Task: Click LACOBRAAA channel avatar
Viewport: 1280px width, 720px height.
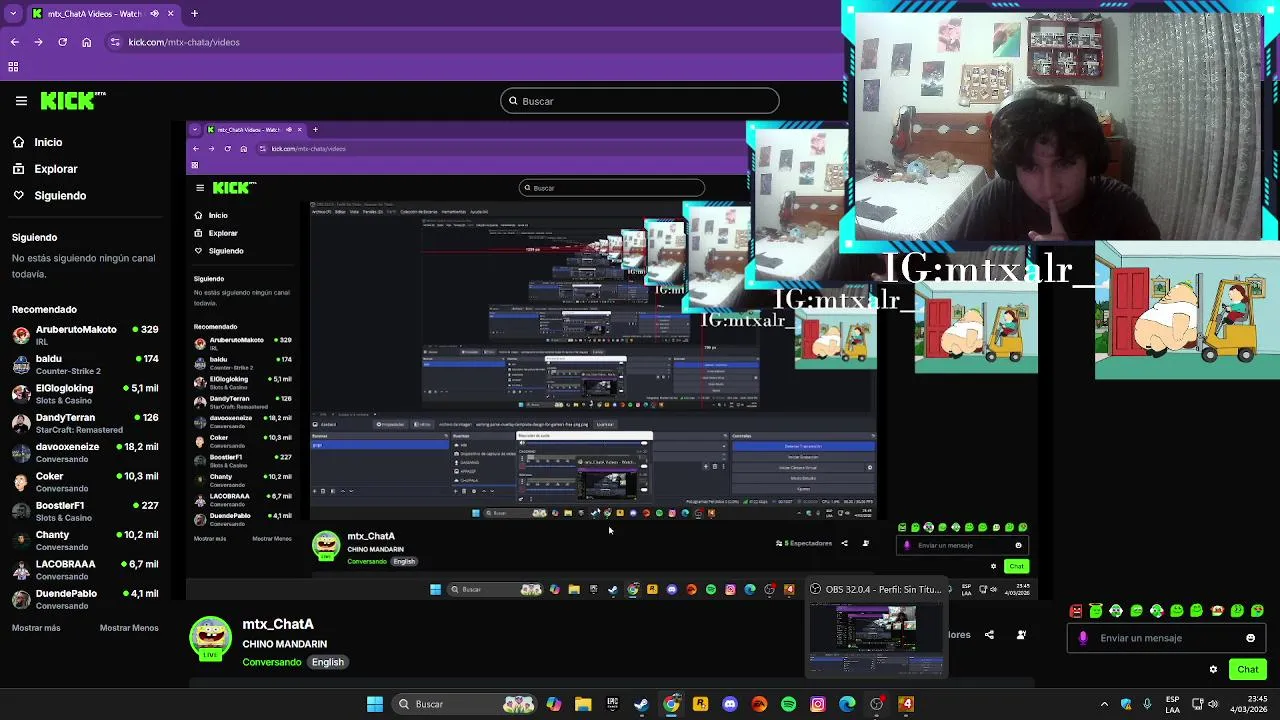Action: [21, 570]
